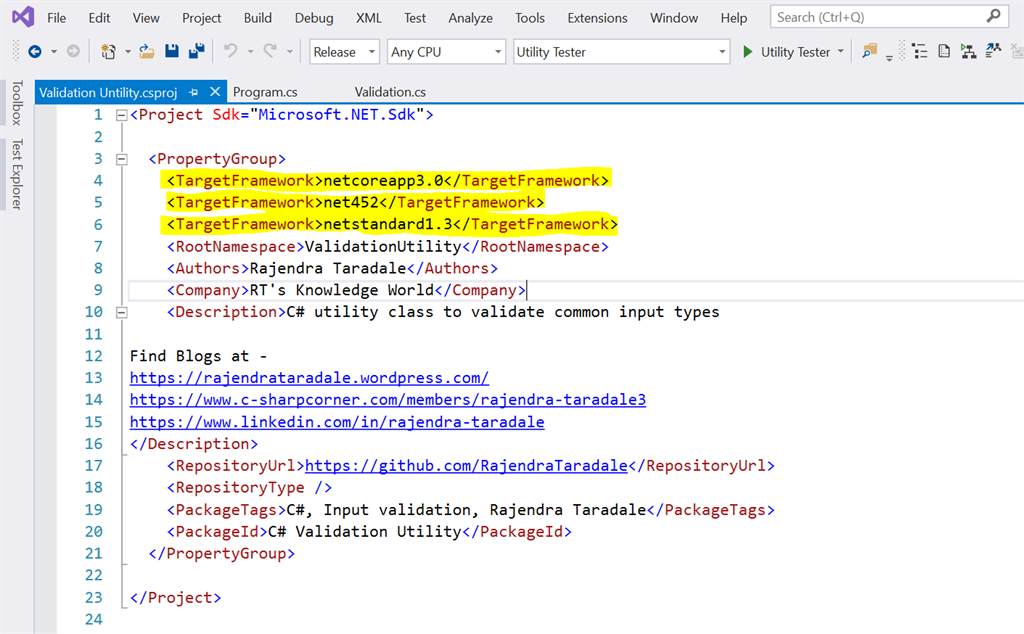
Task: Open the Release configuration dropdown
Action: click(343, 52)
